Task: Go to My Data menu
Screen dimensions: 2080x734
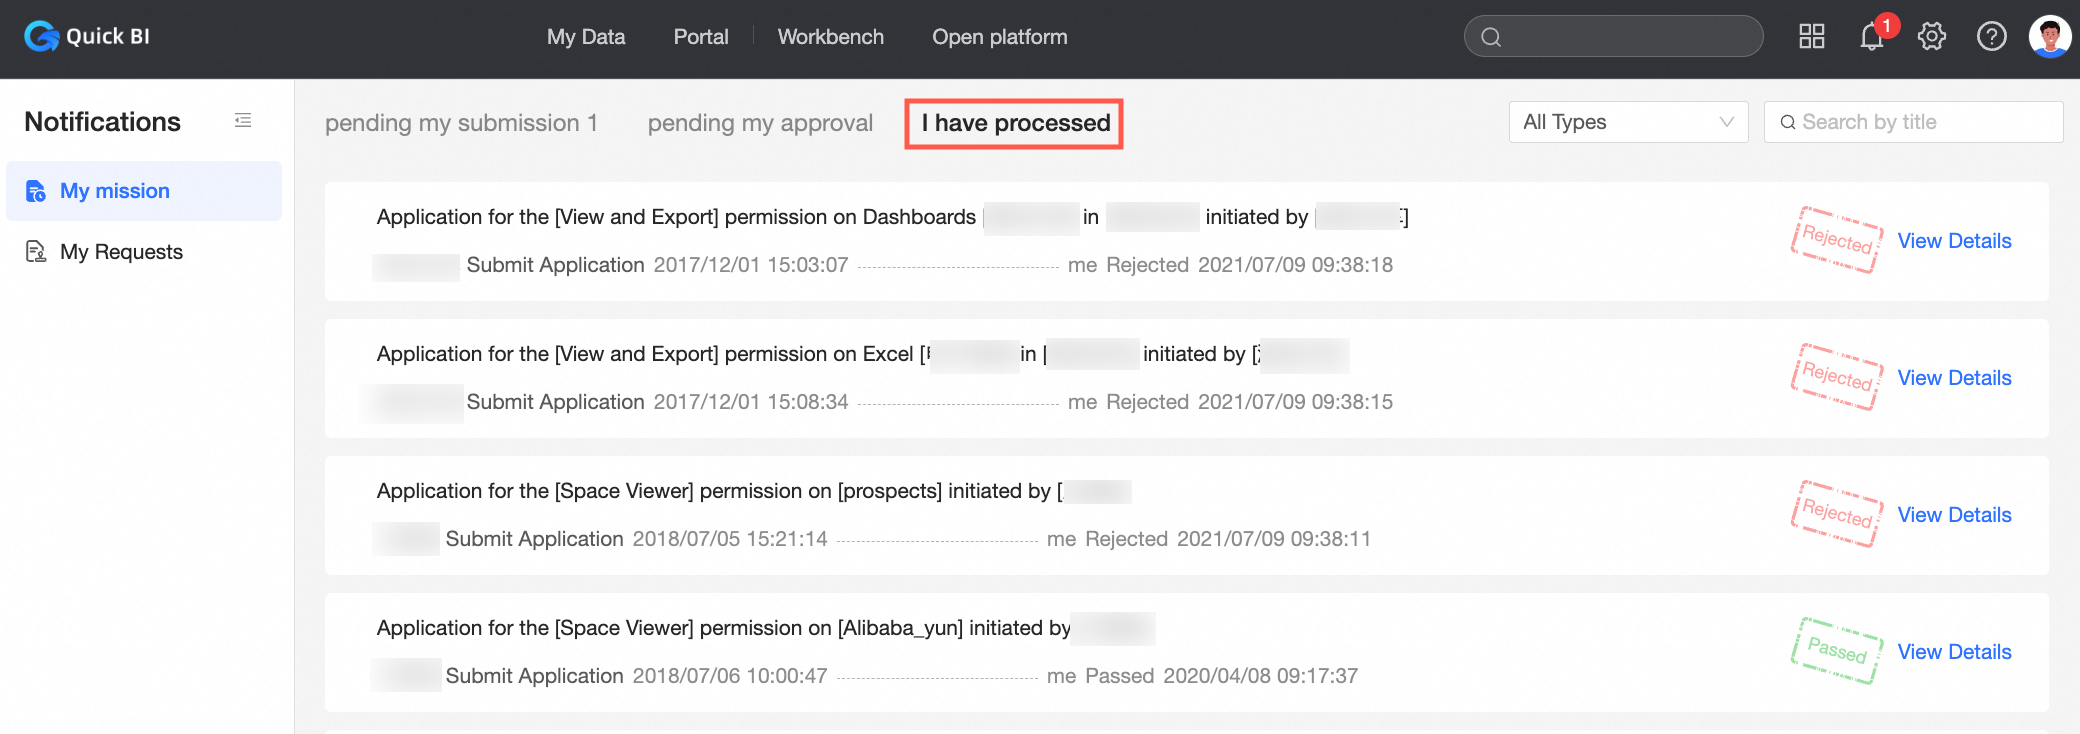Action: pos(586,37)
